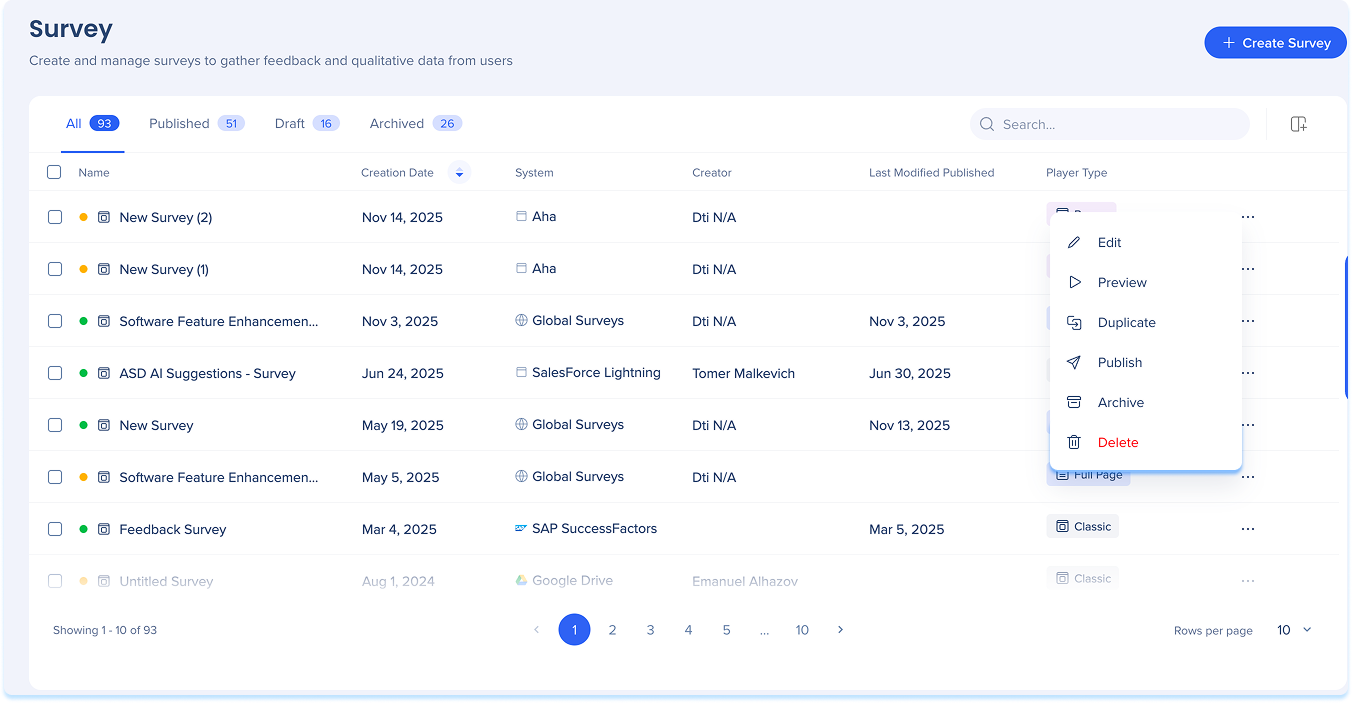Viewport: 1352px width, 703px height.
Task: Click the Archive box icon in menu
Action: pos(1074,403)
